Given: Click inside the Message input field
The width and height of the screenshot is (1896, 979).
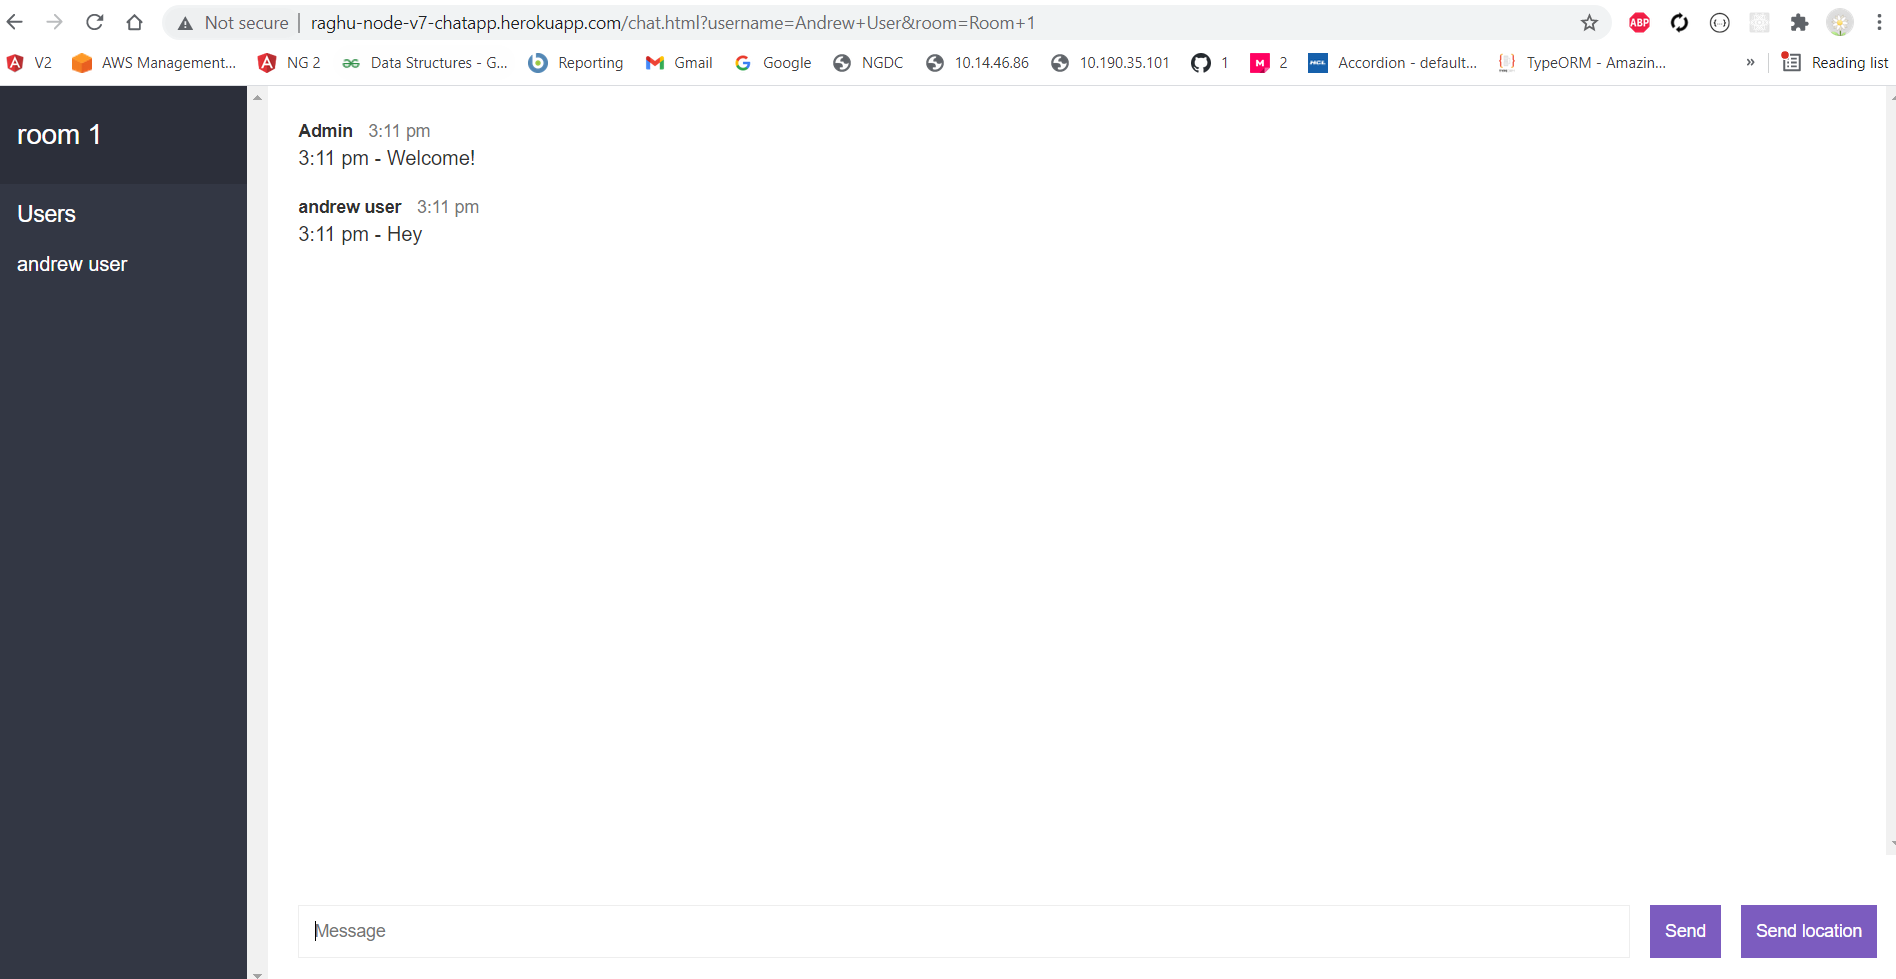Looking at the screenshot, I should (x=960, y=931).
